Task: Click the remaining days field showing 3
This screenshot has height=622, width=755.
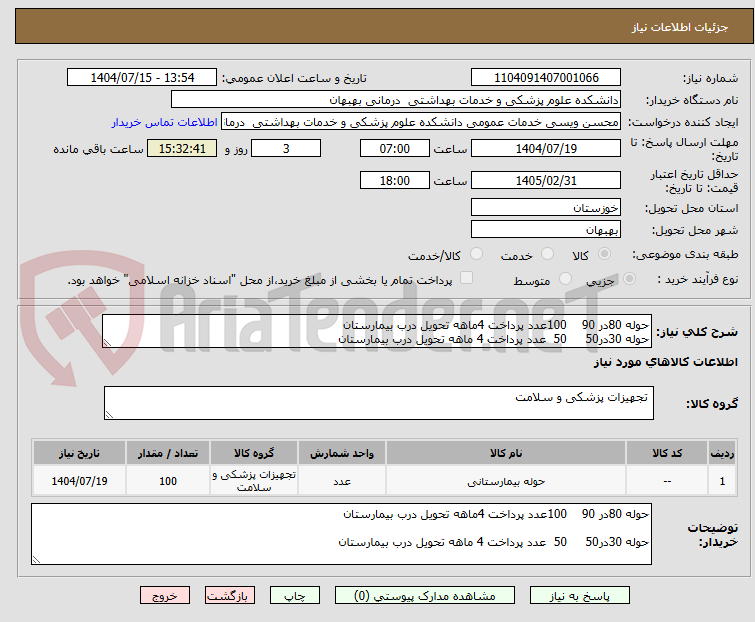Action: click(286, 148)
